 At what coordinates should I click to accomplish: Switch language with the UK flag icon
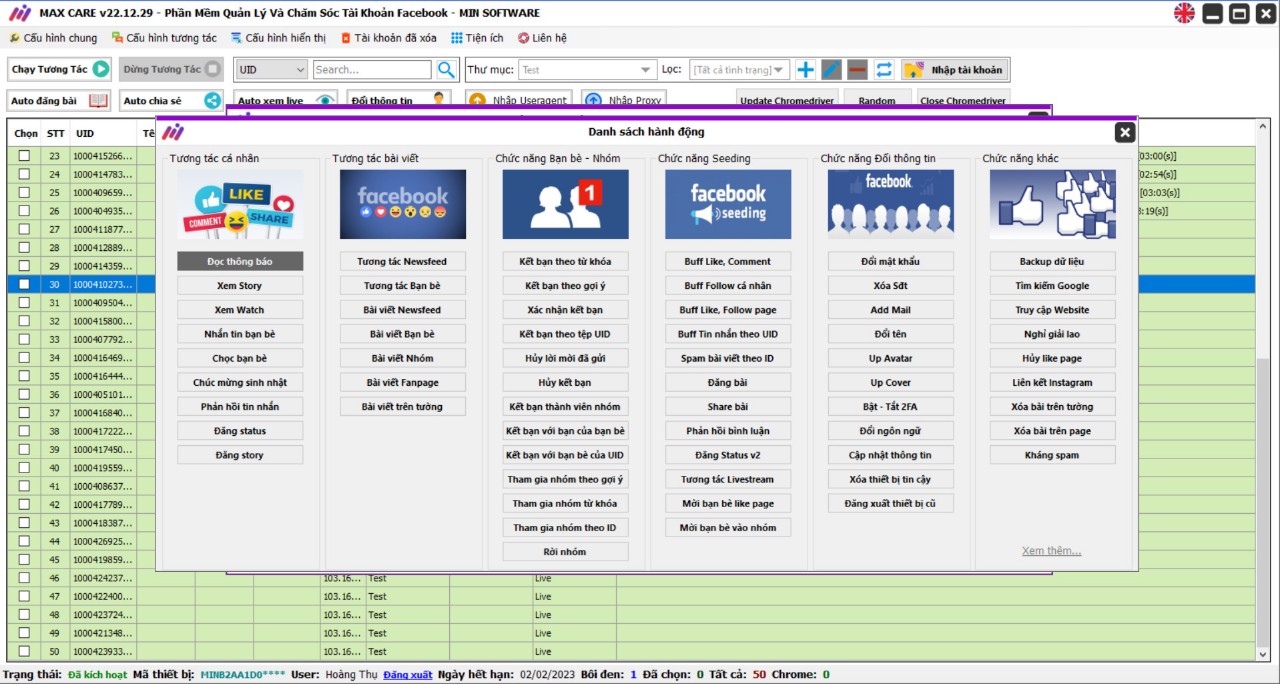pos(1184,13)
